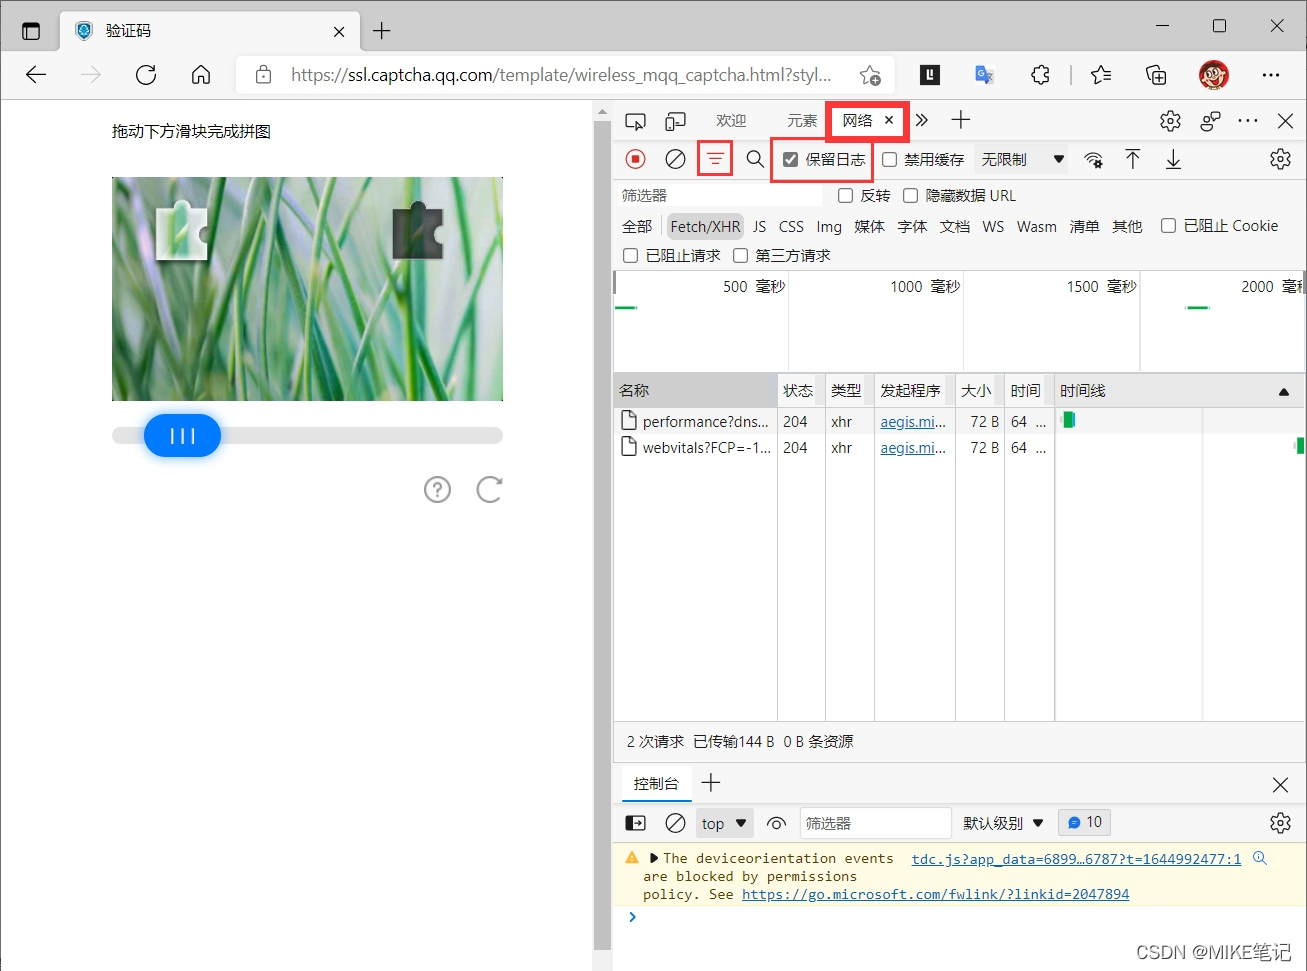The width and height of the screenshot is (1307, 971).
Task: Click the network 筛选器 input field
Action: [x=720, y=196]
